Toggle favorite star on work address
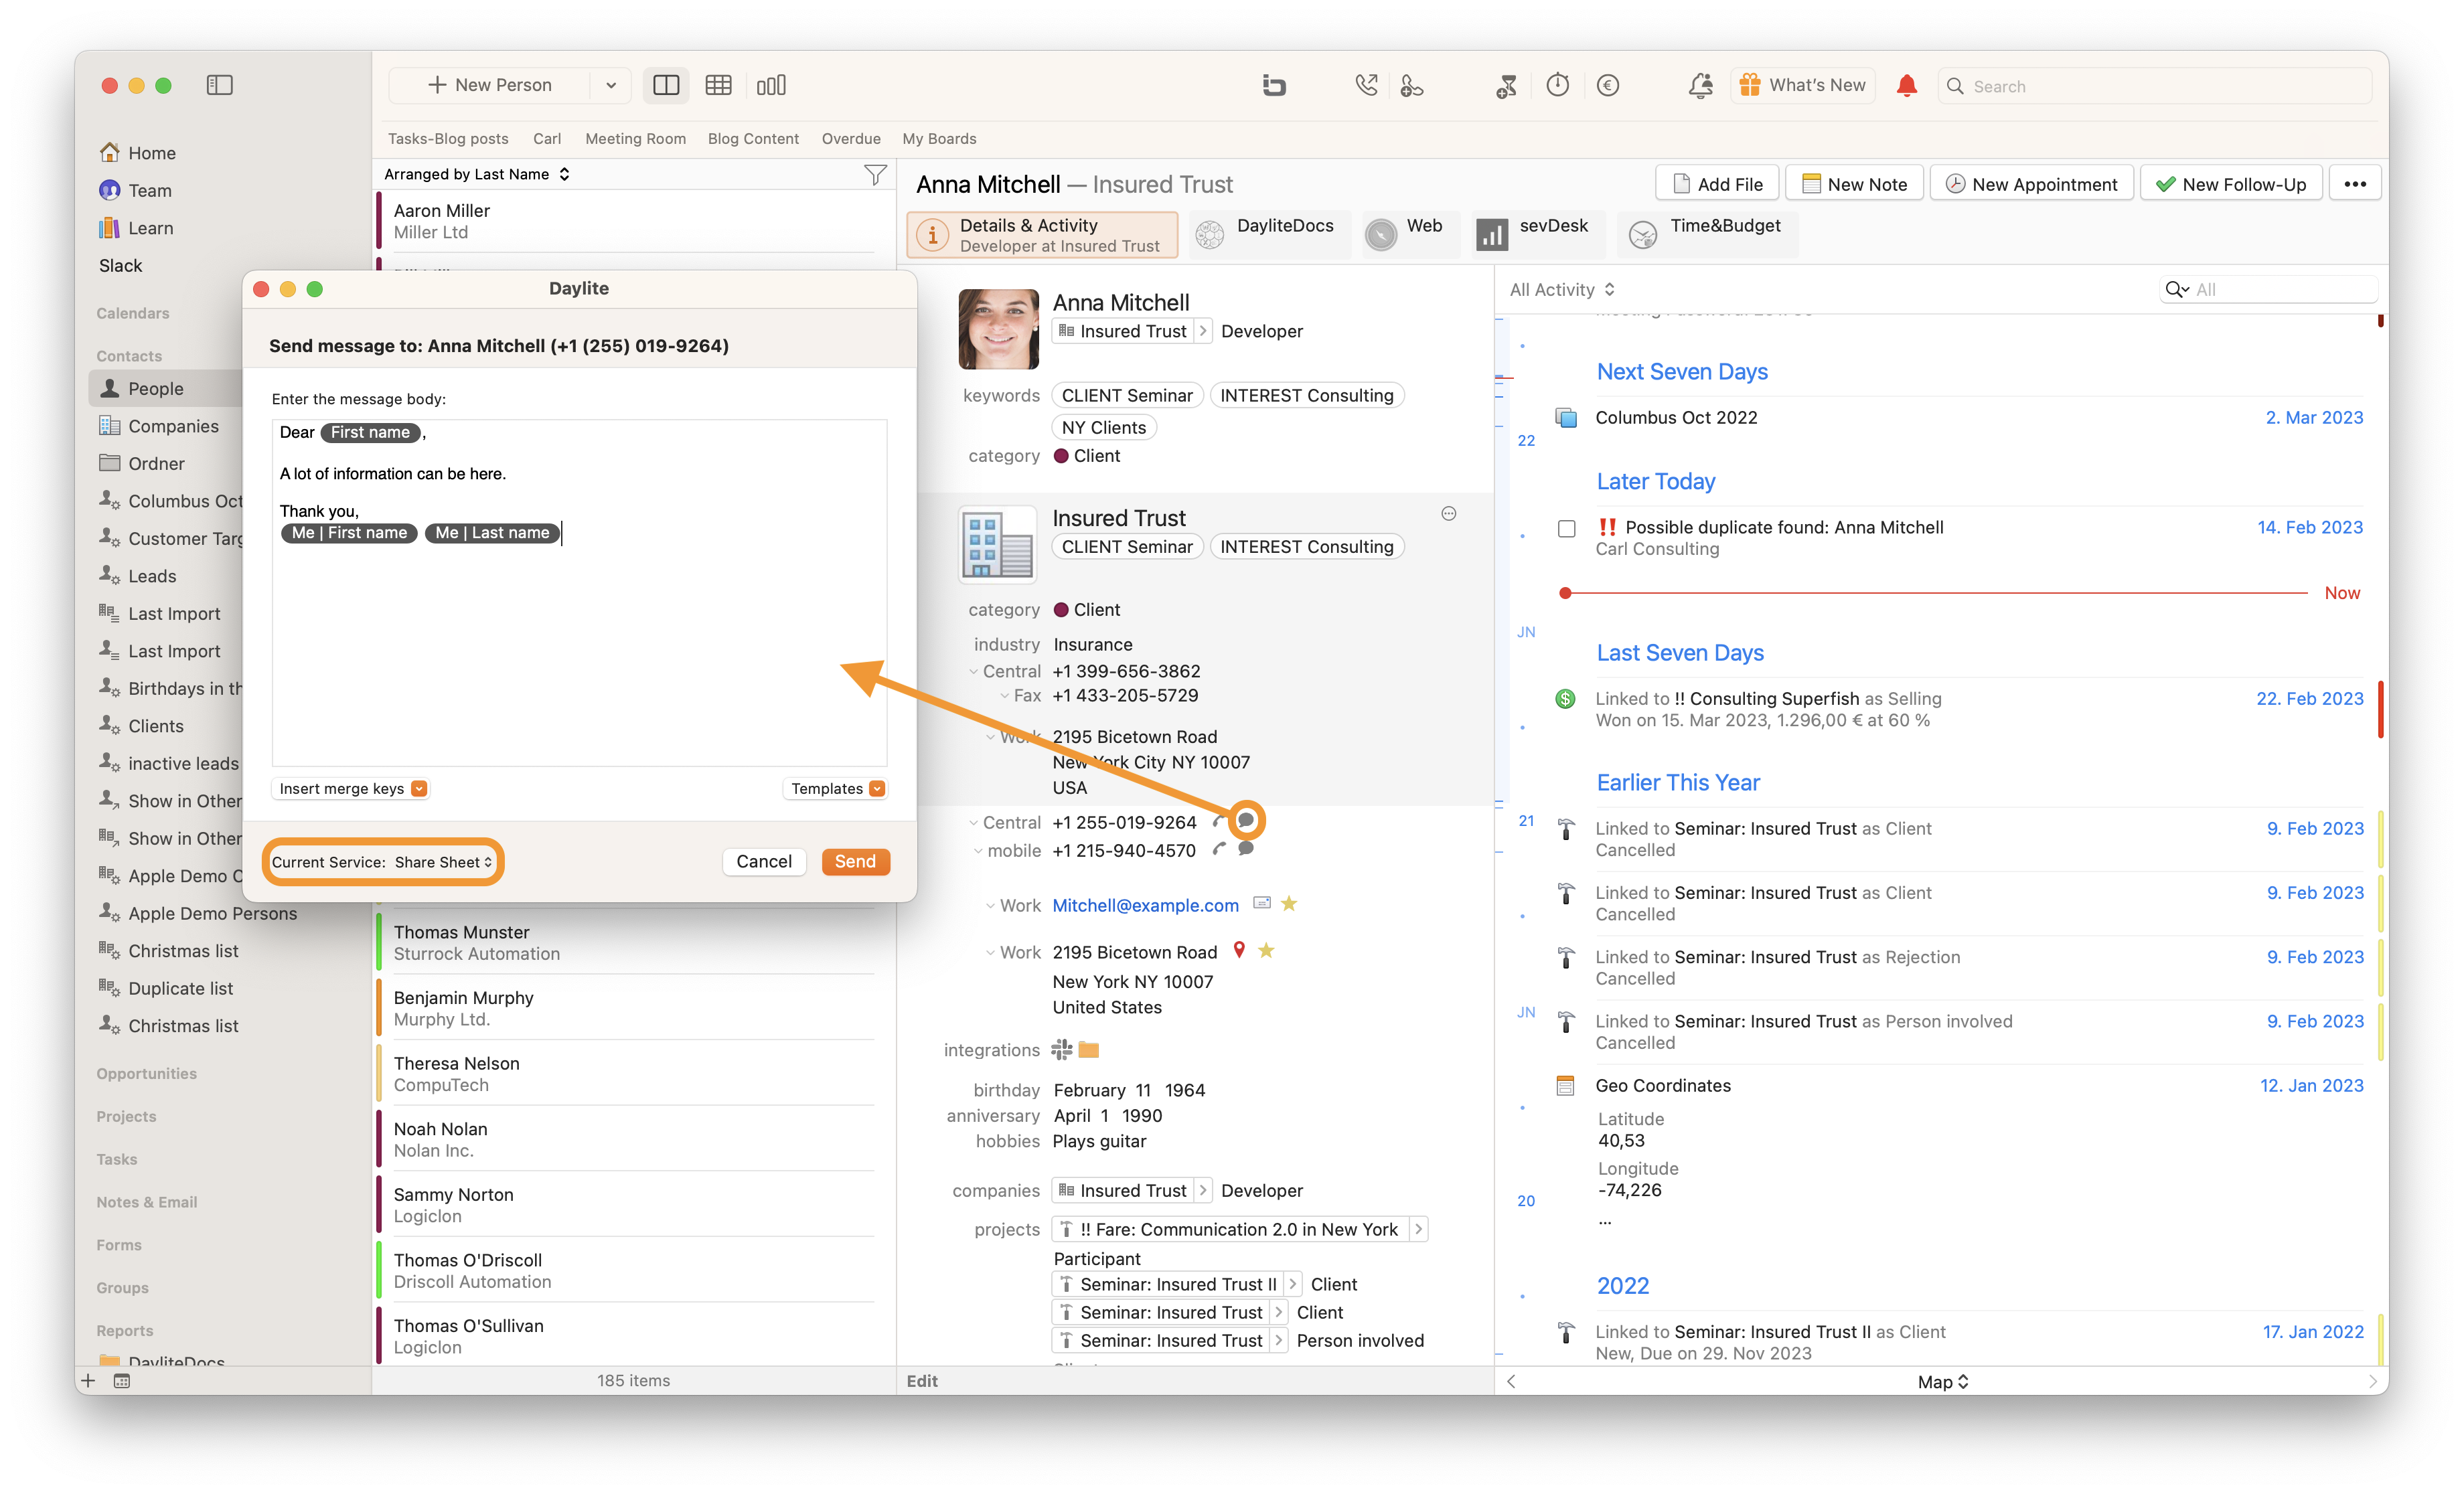 [x=1266, y=950]
